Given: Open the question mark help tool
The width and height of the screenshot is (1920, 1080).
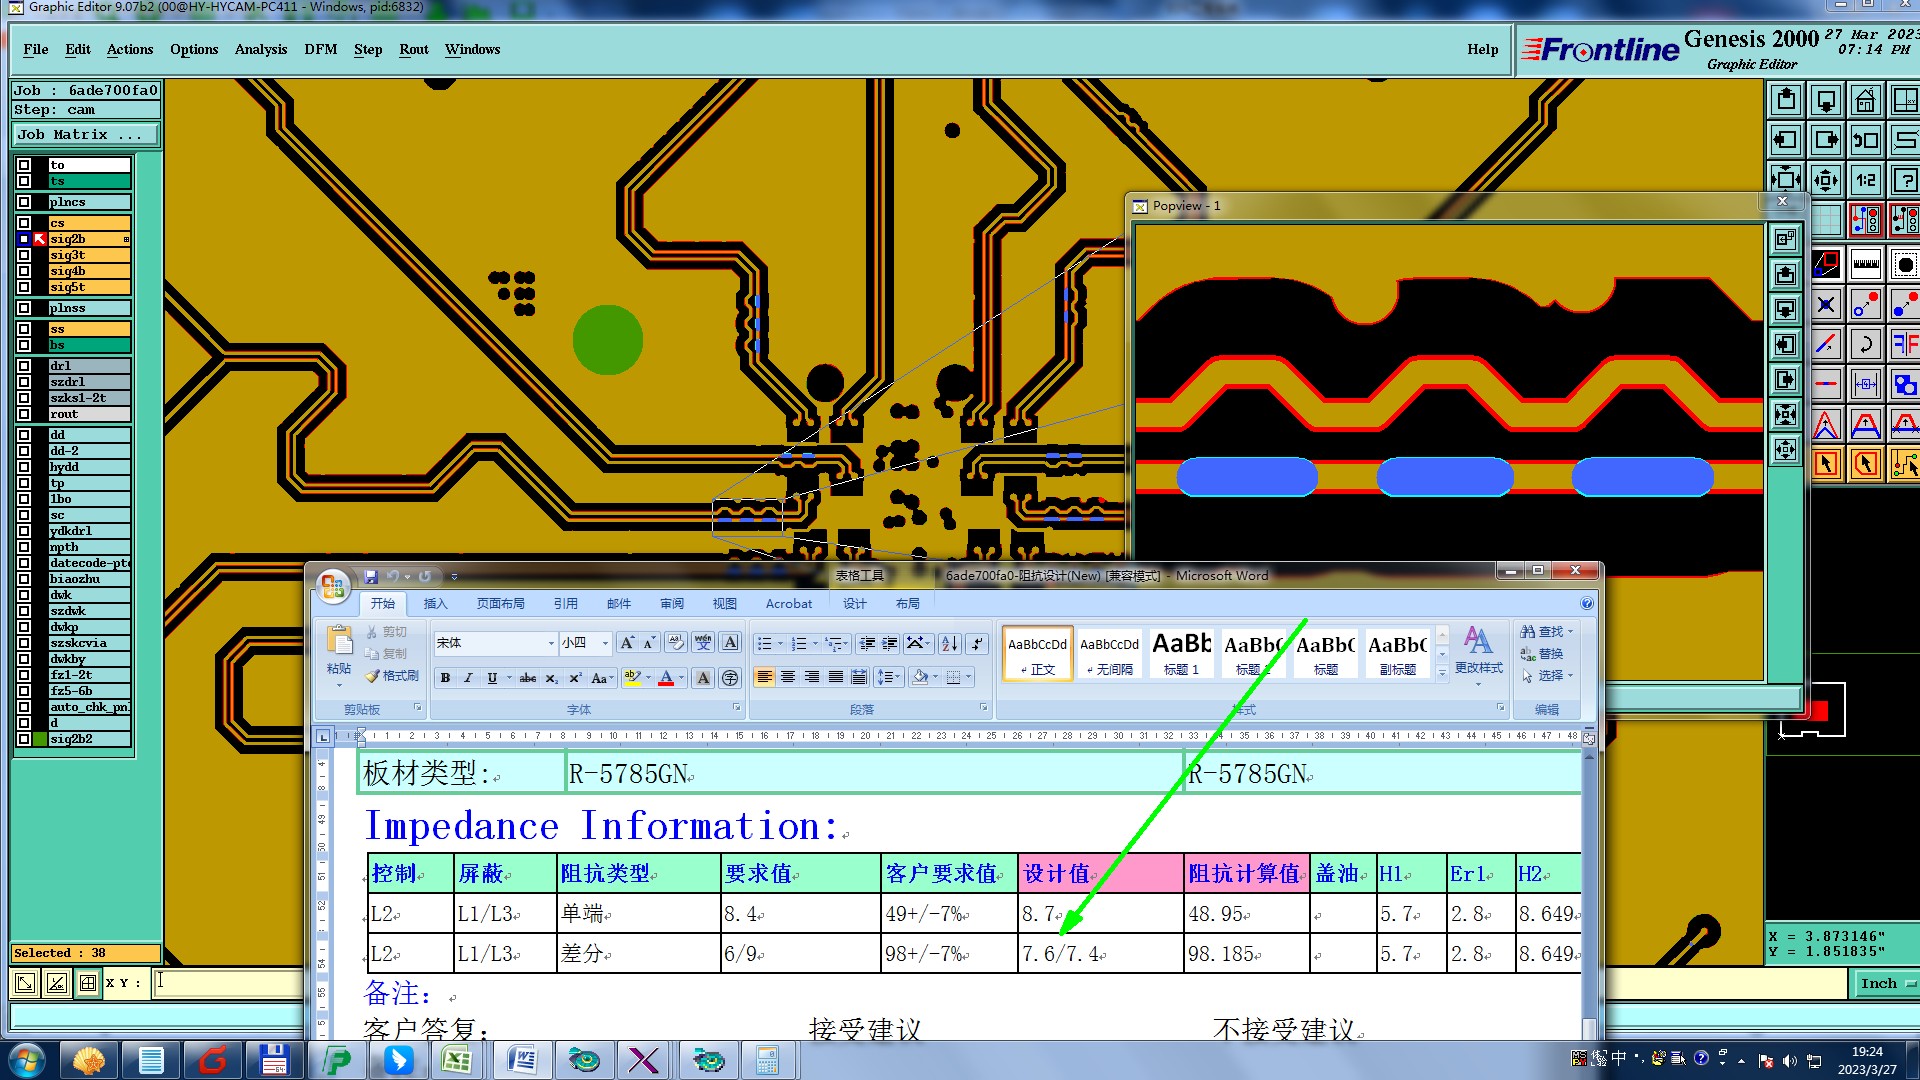Looking at the screenshot, I should [x=1904, y=180].
